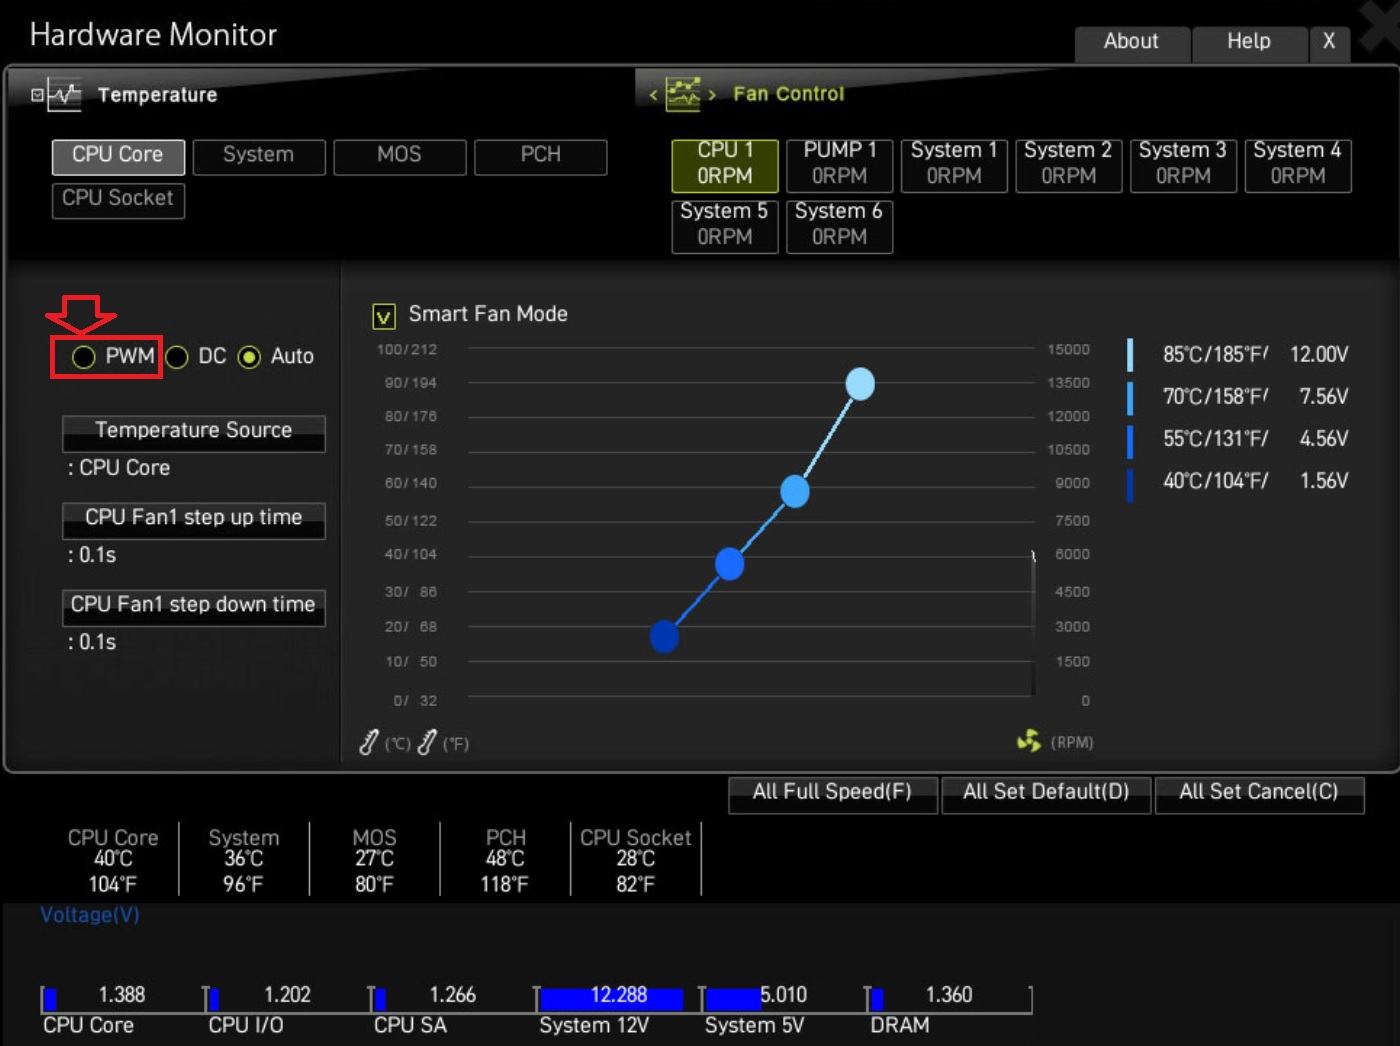The image size is (1400, 1046).
Task: Select the System 4 fan tab
Action: pyautogui.click(x=1298, y=164)
